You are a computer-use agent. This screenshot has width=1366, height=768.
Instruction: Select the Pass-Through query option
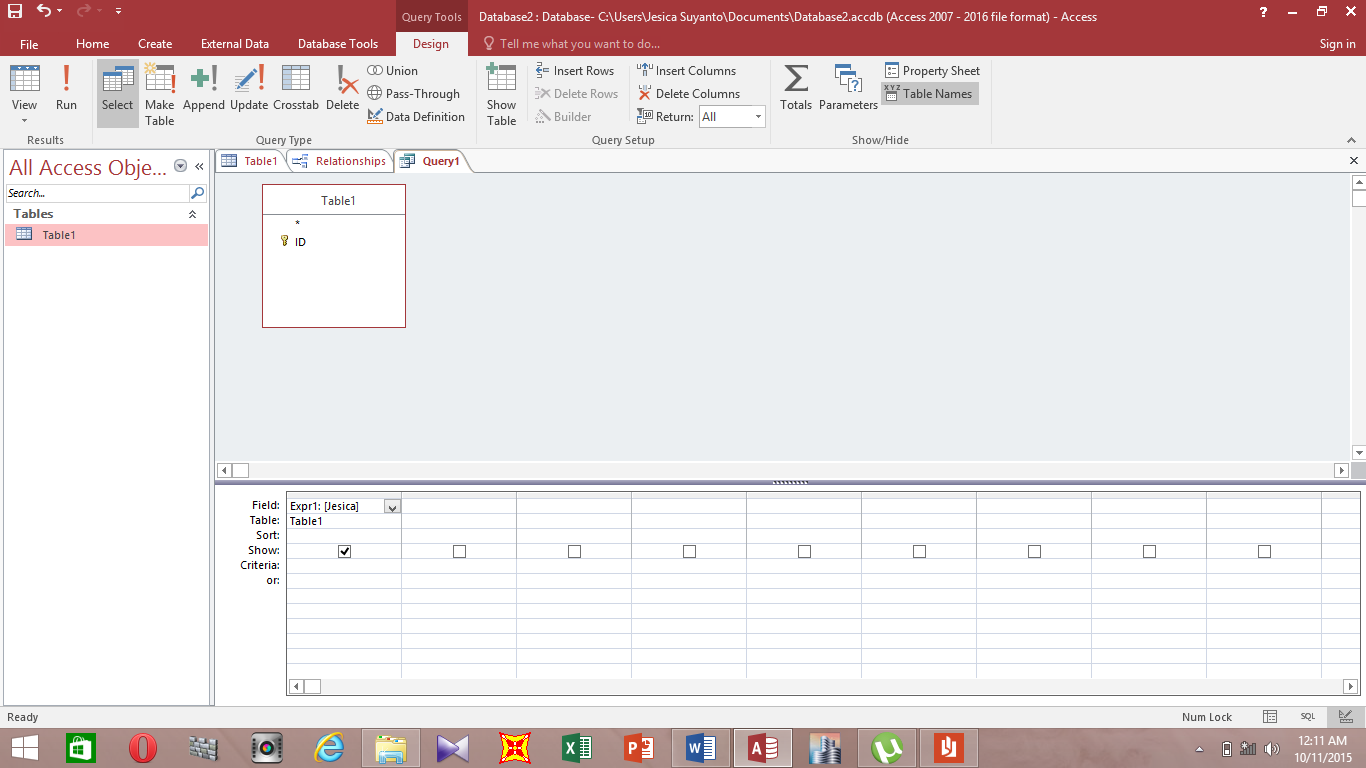point(414,94)
